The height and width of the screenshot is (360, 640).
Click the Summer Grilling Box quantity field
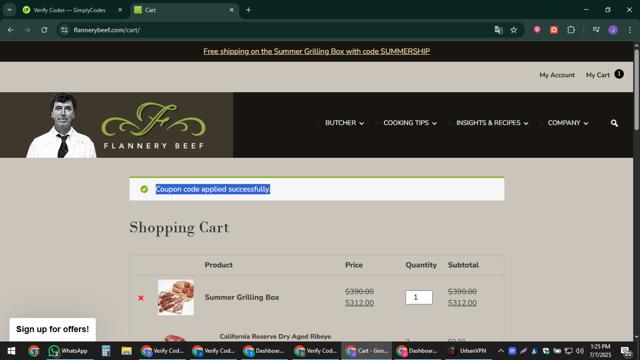tap(419, 297)
